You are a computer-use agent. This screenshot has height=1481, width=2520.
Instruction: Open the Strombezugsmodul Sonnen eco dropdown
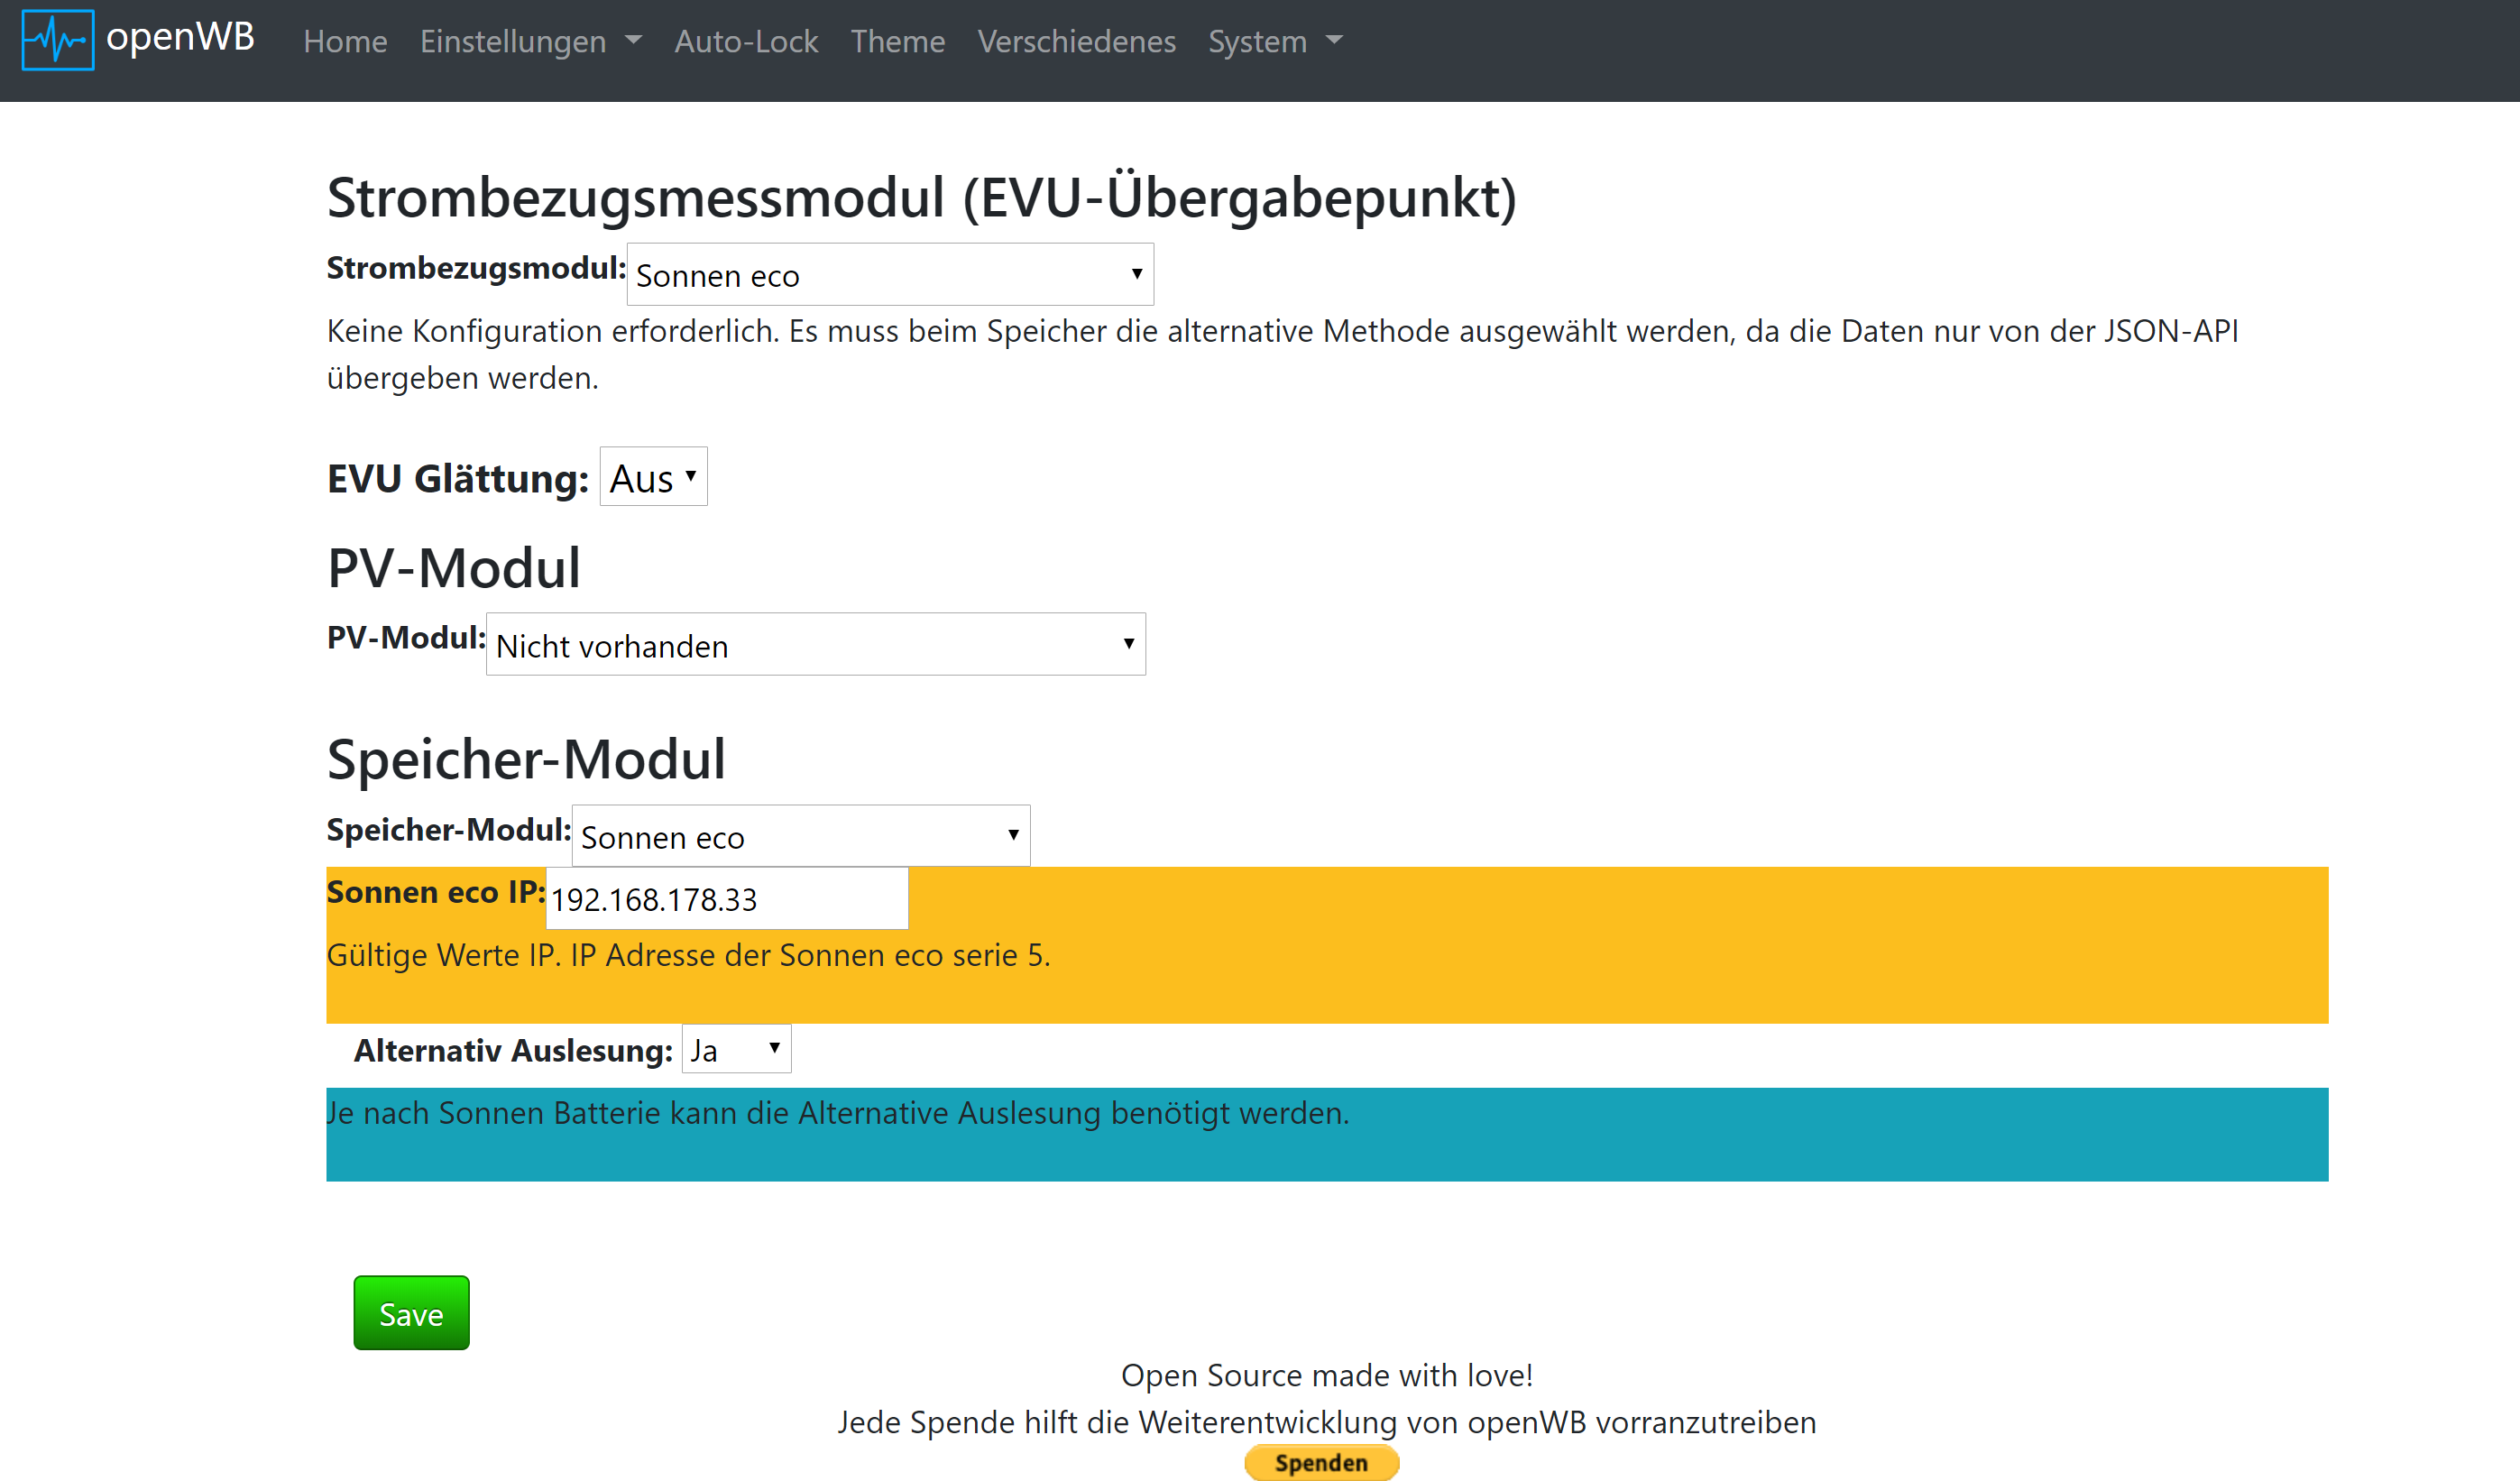(x=889, y=275)
